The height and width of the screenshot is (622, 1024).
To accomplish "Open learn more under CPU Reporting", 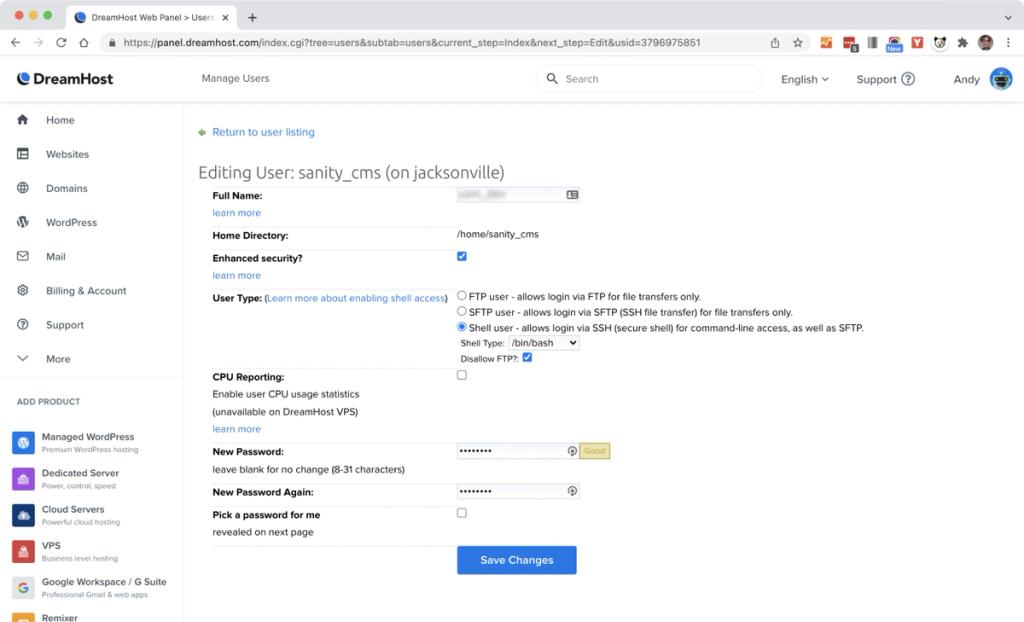I will point(236,429).
